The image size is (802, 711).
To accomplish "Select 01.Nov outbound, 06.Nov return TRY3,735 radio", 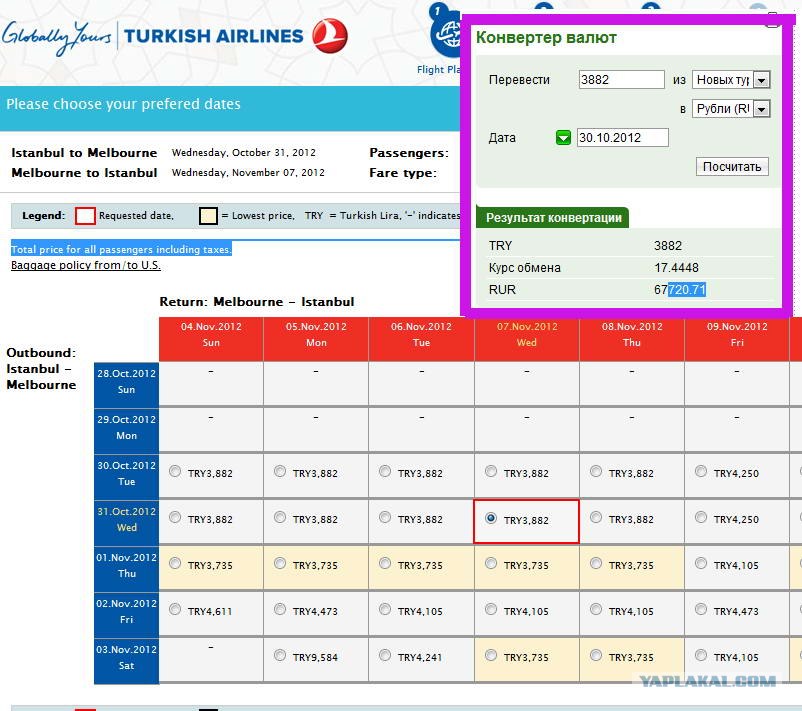I will pyautogui.click(x=385, y=563).
